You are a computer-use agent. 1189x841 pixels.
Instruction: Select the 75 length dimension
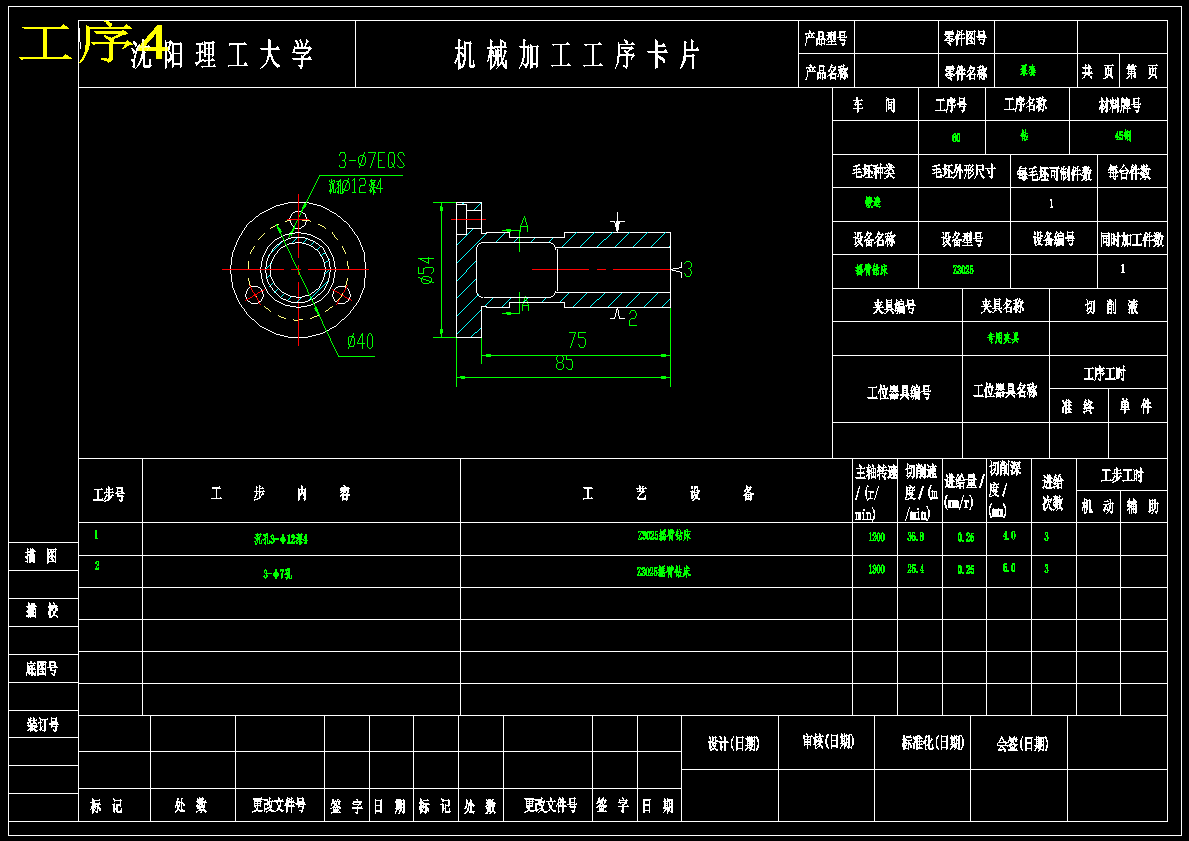point(577,340)
